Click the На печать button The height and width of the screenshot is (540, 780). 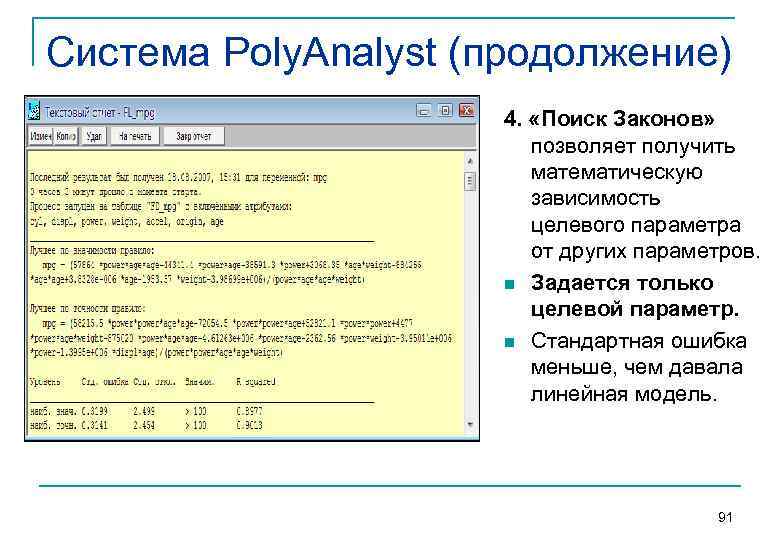tap(135, 136)
